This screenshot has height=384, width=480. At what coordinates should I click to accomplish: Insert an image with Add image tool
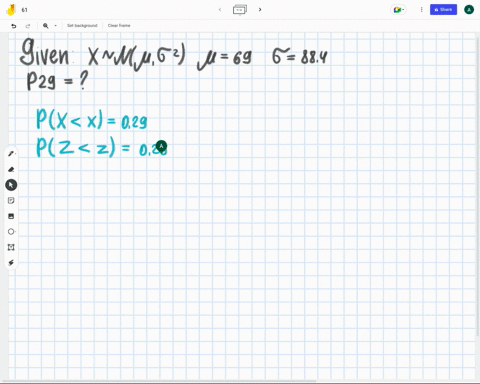[x=11, y=216]
